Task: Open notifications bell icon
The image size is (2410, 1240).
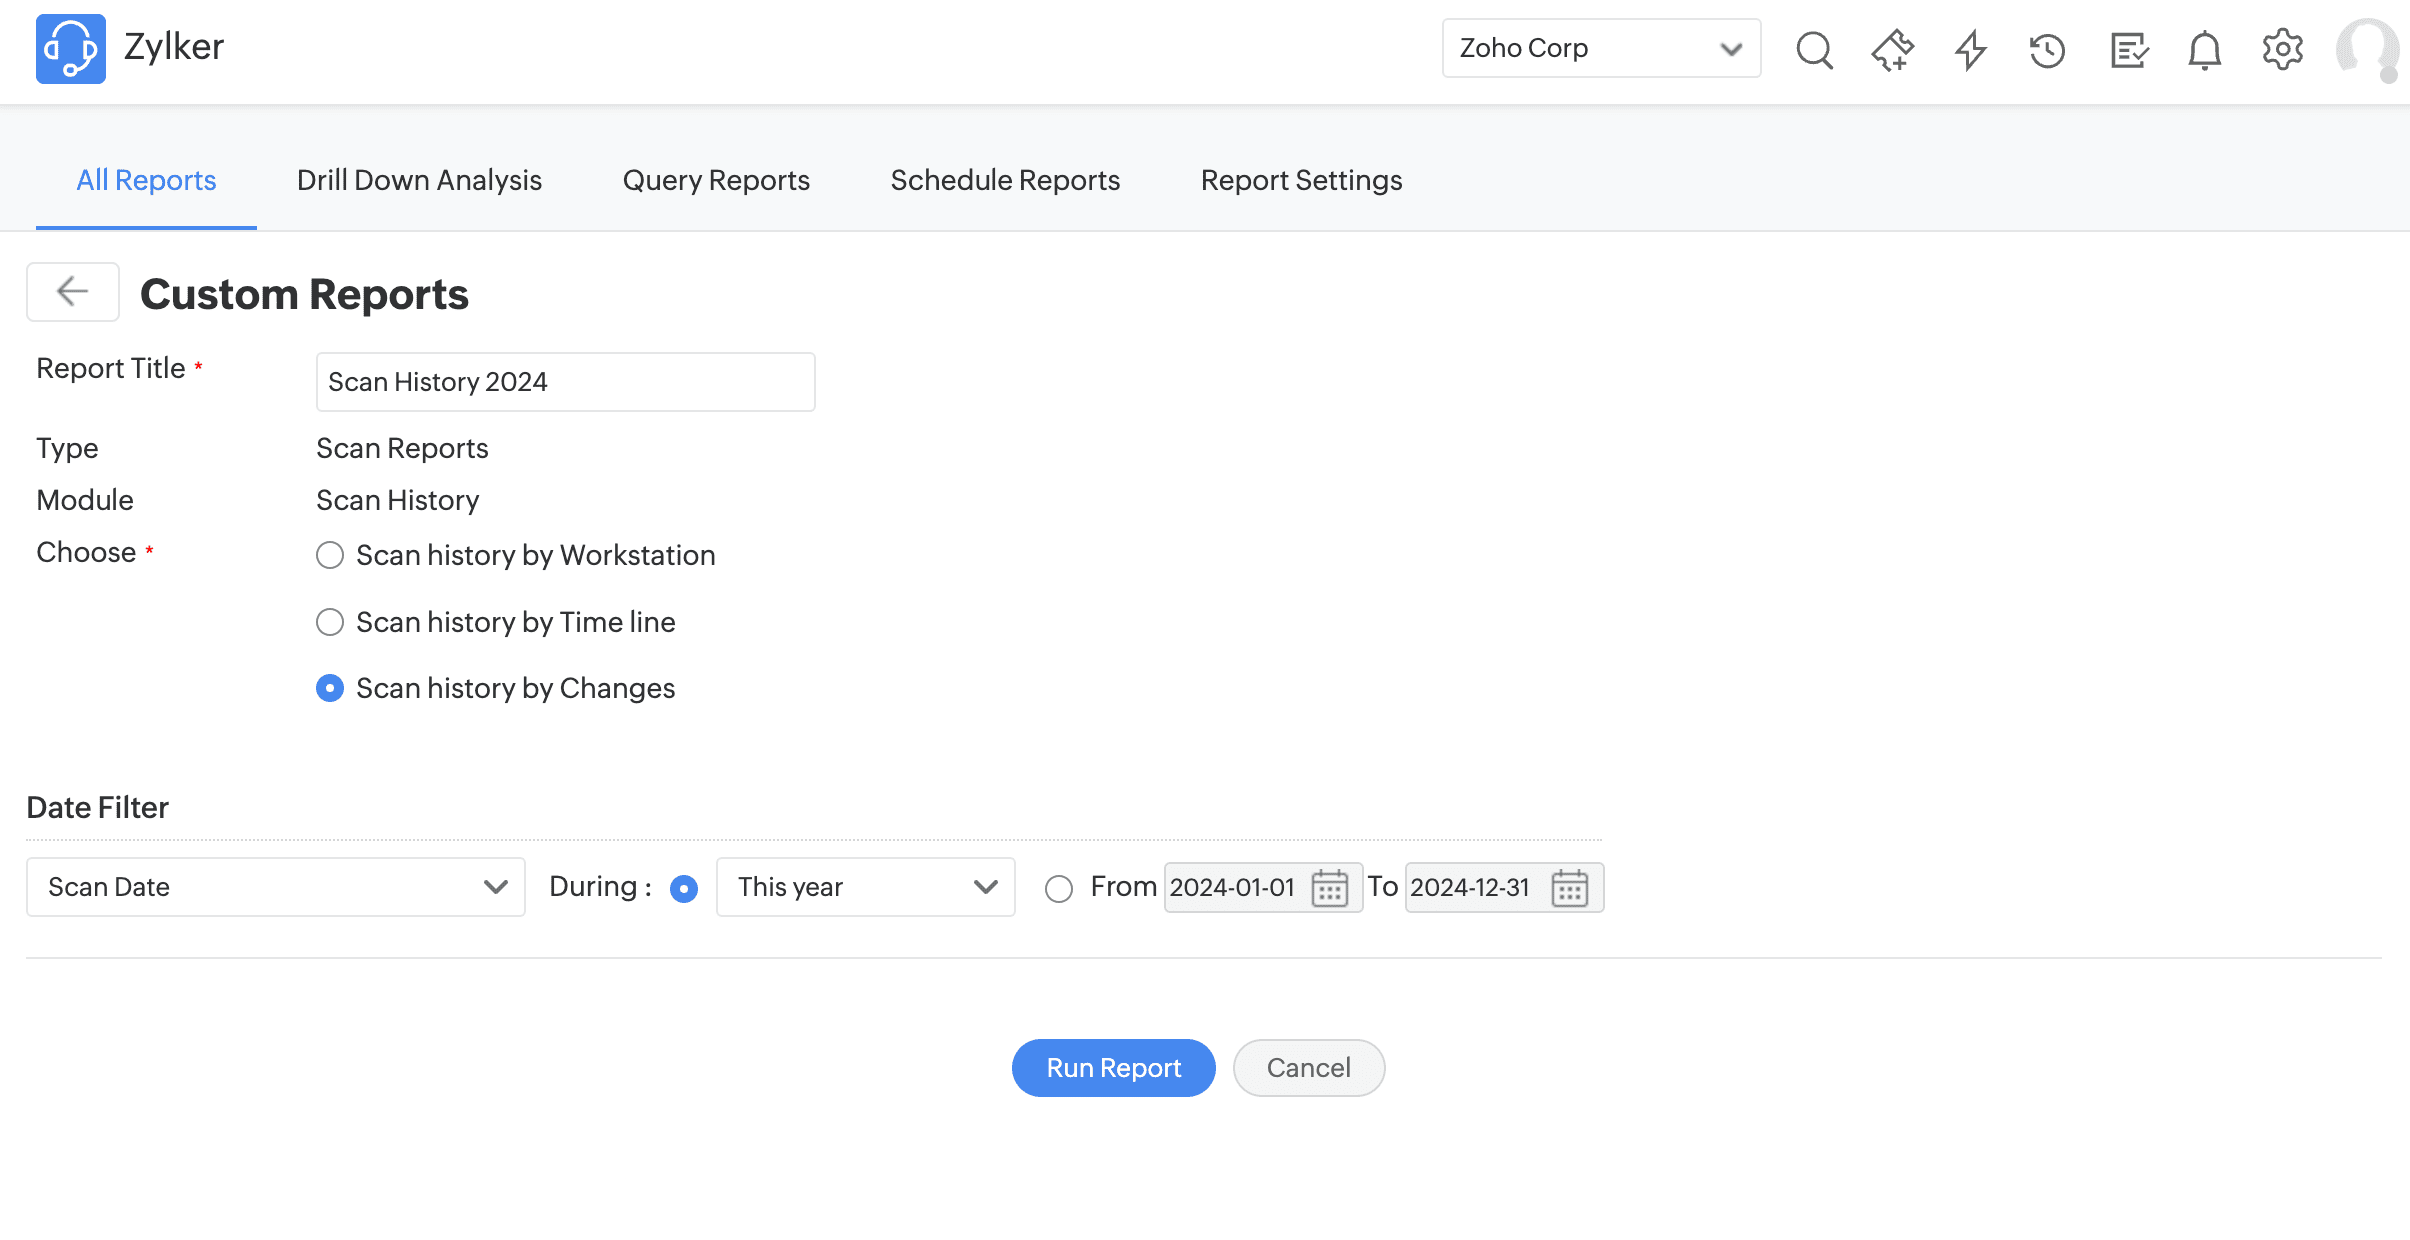Action: (2204, 49)
